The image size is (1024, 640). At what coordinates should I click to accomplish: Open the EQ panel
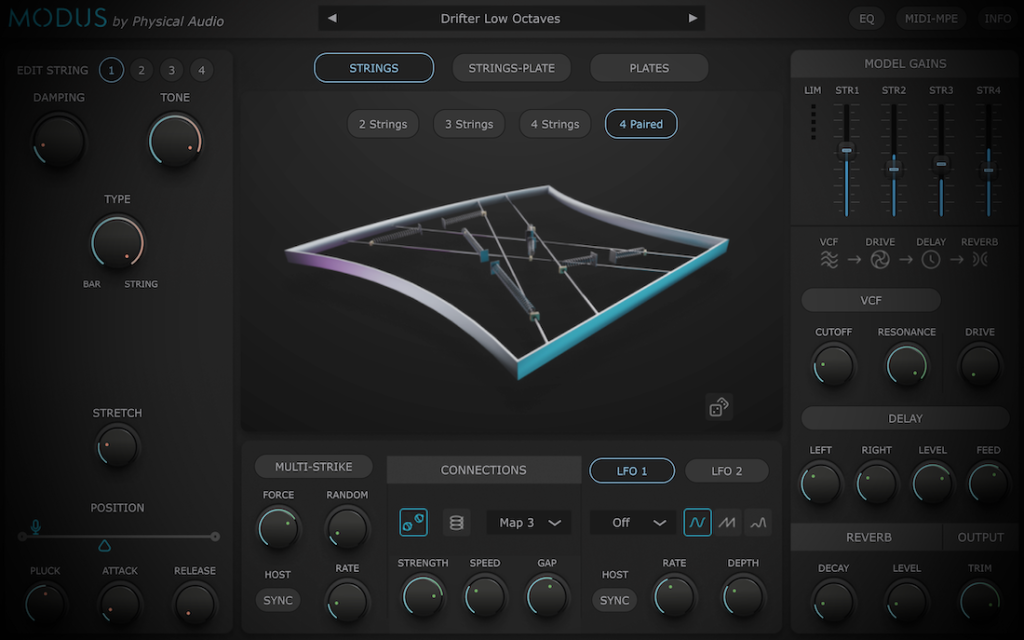click(x=866, y=18)
